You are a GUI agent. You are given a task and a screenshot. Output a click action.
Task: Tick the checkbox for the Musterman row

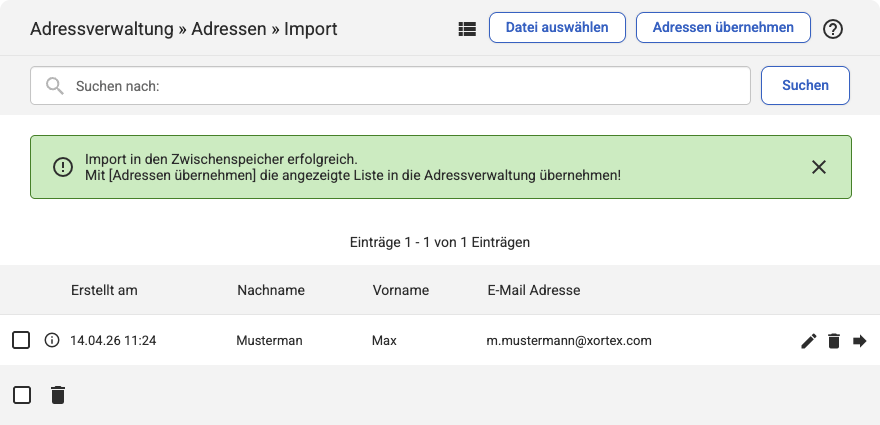click(x=21, y=340)
